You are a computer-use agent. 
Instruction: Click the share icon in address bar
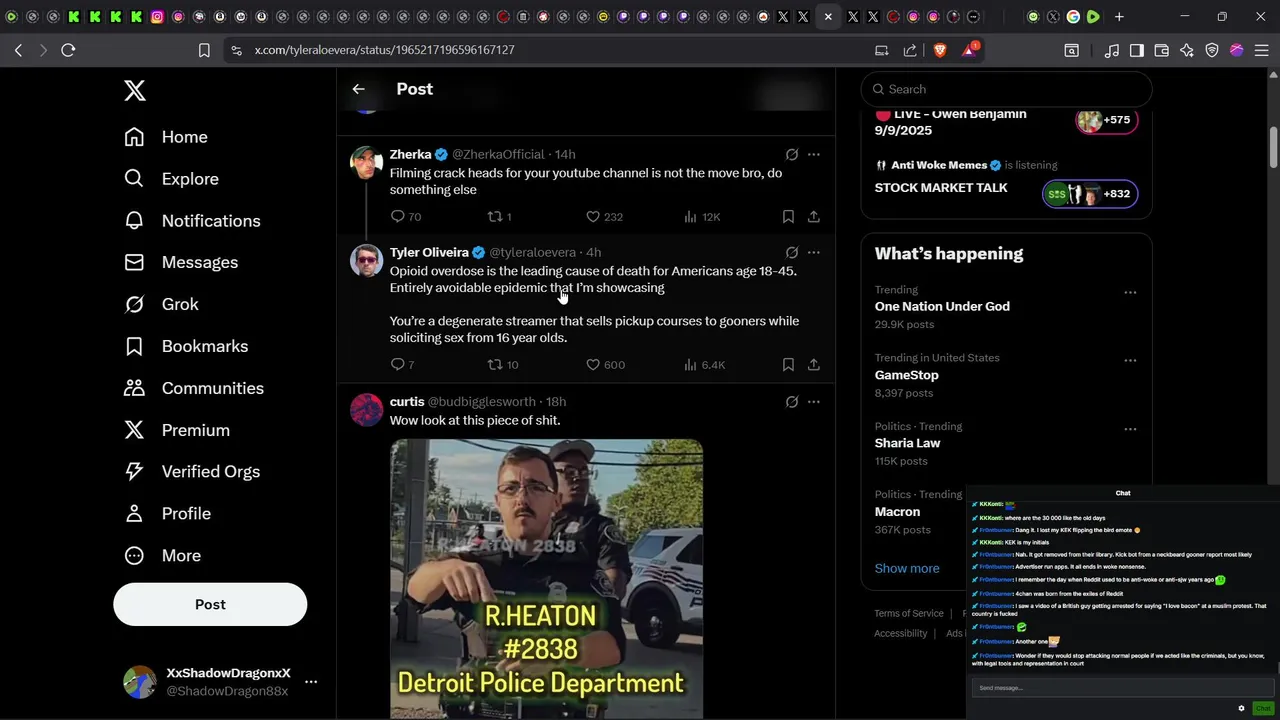910,50
